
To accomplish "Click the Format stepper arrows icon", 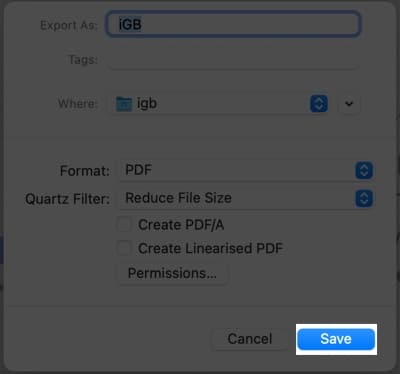I will (x=364, y=170).
